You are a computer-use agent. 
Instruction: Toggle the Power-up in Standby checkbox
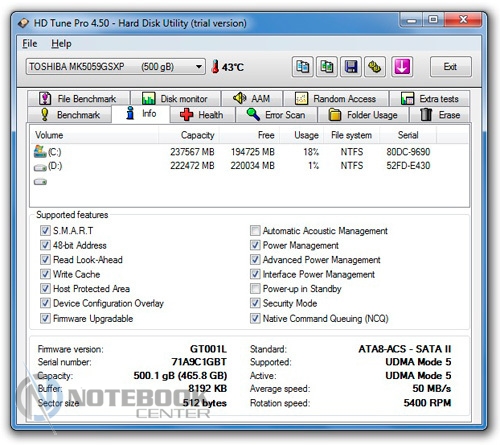pyautogui.click(x=255, y=288)
